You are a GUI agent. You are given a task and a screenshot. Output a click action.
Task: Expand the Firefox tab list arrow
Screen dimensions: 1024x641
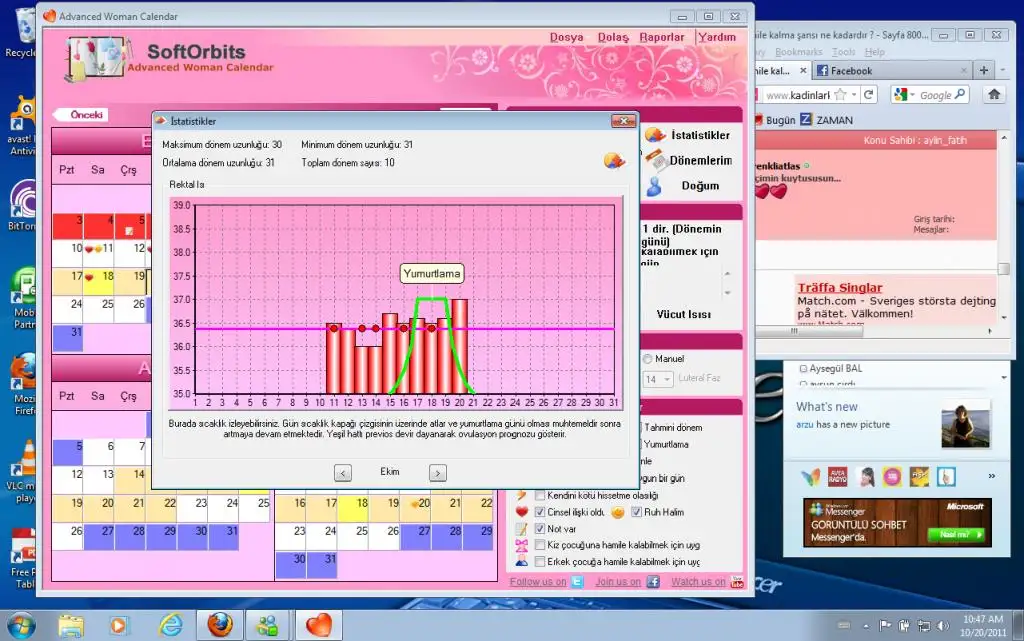pos(1003,70)
